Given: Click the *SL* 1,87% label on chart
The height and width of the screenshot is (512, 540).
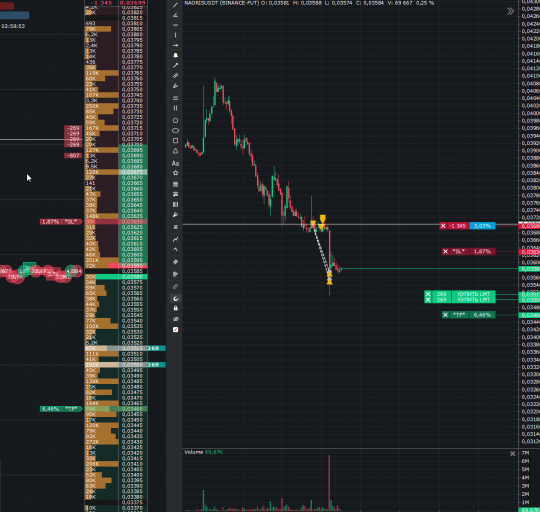Looking at the screenshot, I should 472,252.
